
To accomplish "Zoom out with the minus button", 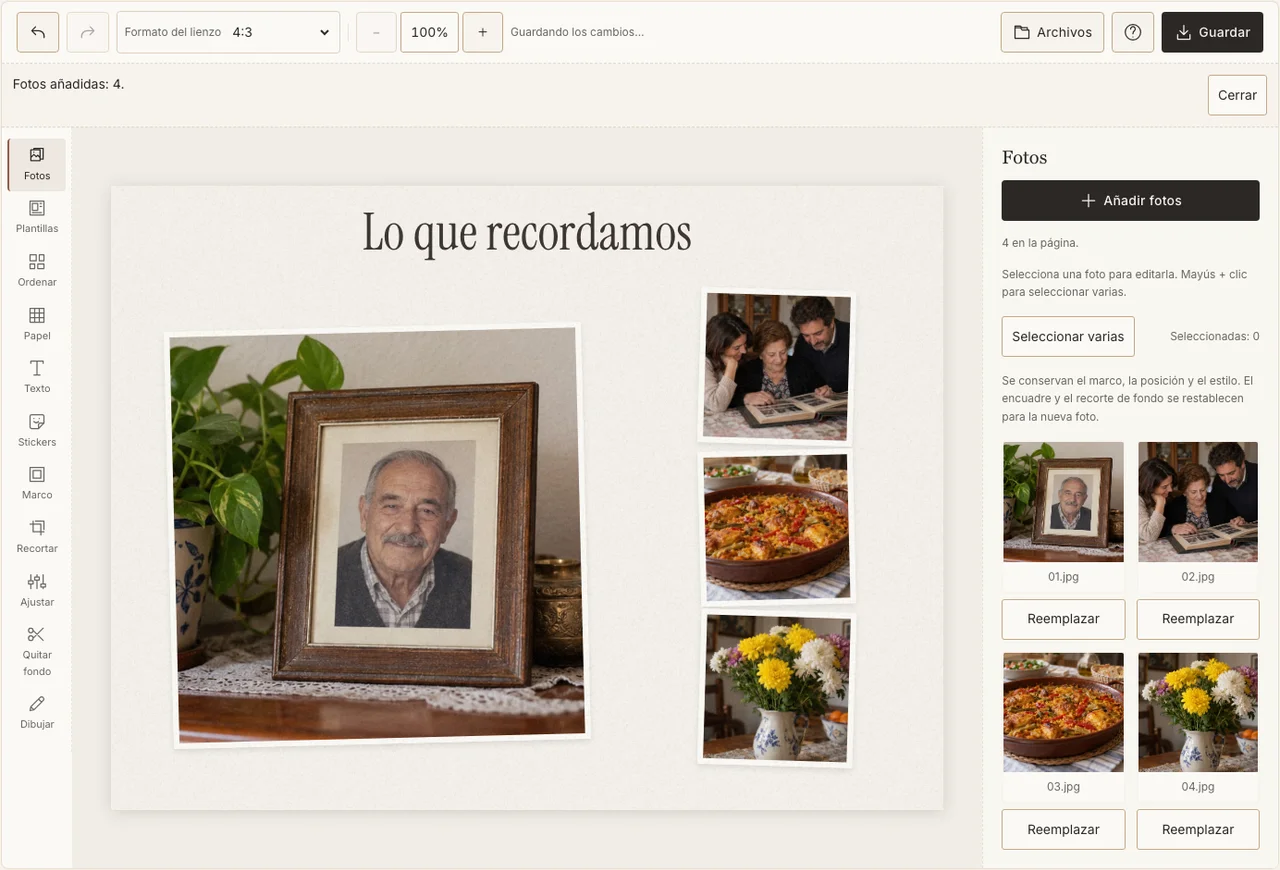I will 376,32.
